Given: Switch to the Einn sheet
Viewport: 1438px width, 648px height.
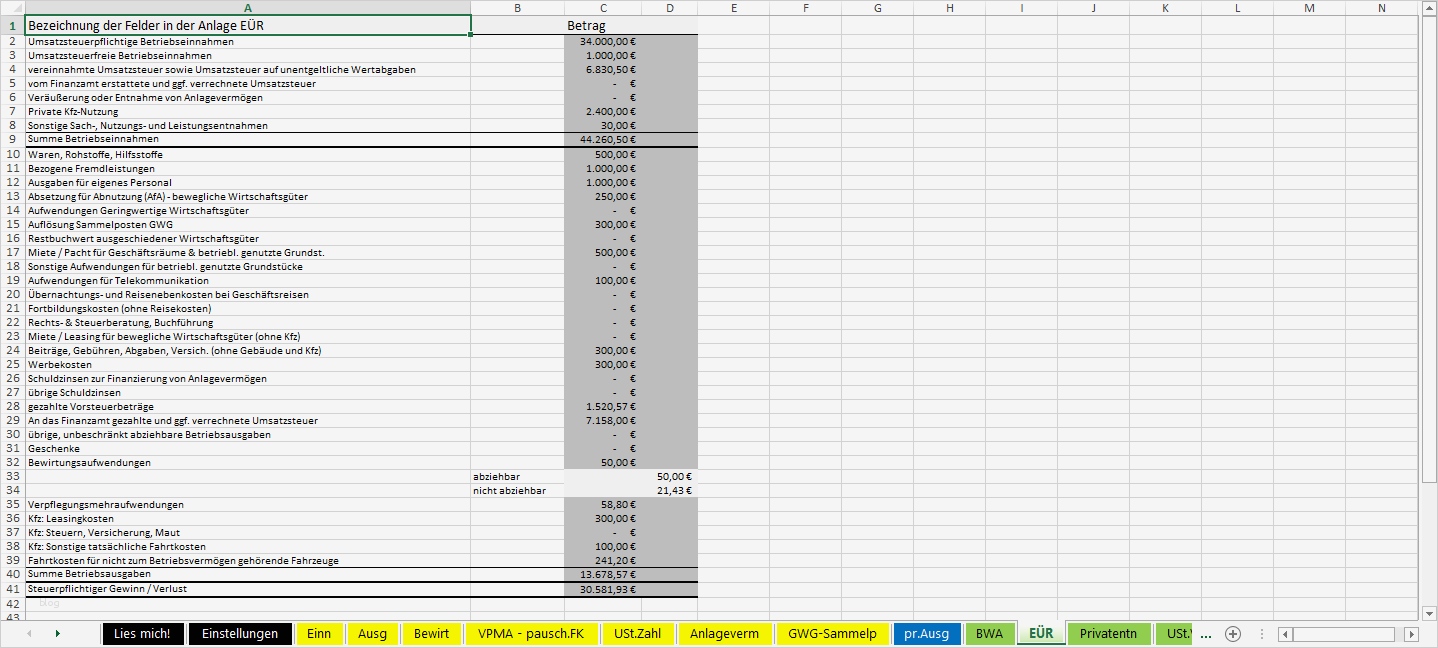Looking at the screenshot, I should [x=319, y=633].
